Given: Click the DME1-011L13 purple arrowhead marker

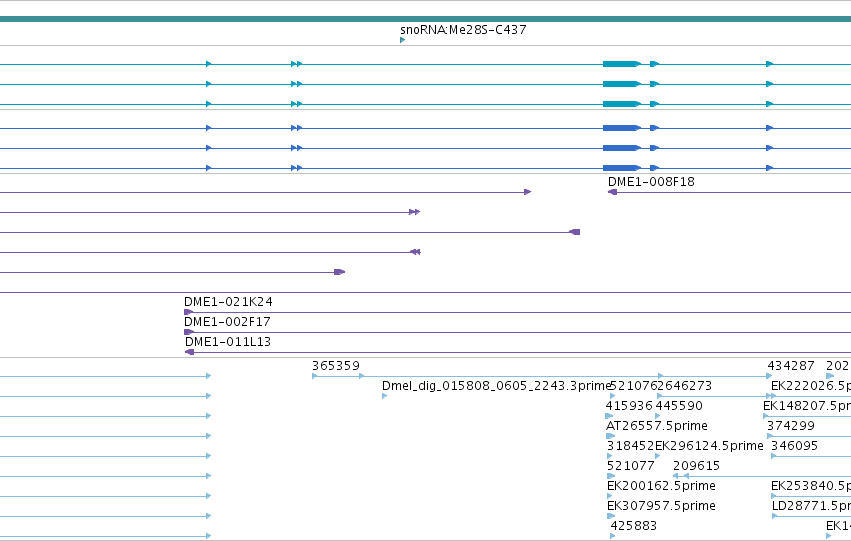Looking at the screenshot, I should [x=189, y=352].
